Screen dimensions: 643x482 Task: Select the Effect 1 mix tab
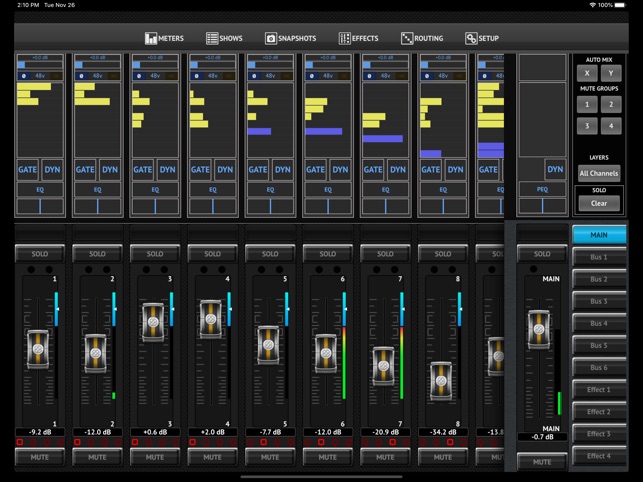pos(598,390)
